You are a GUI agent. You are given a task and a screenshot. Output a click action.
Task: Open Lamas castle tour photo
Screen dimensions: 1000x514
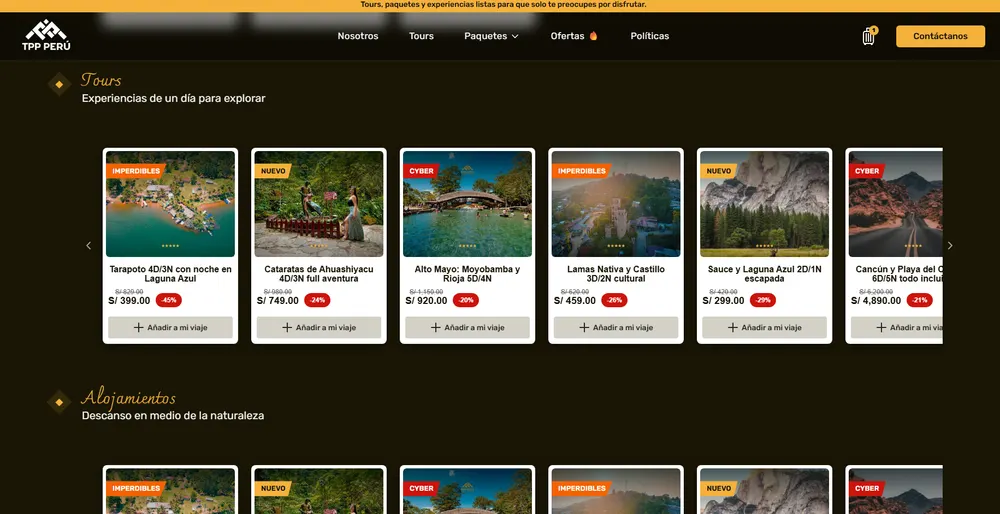[616, 204]
